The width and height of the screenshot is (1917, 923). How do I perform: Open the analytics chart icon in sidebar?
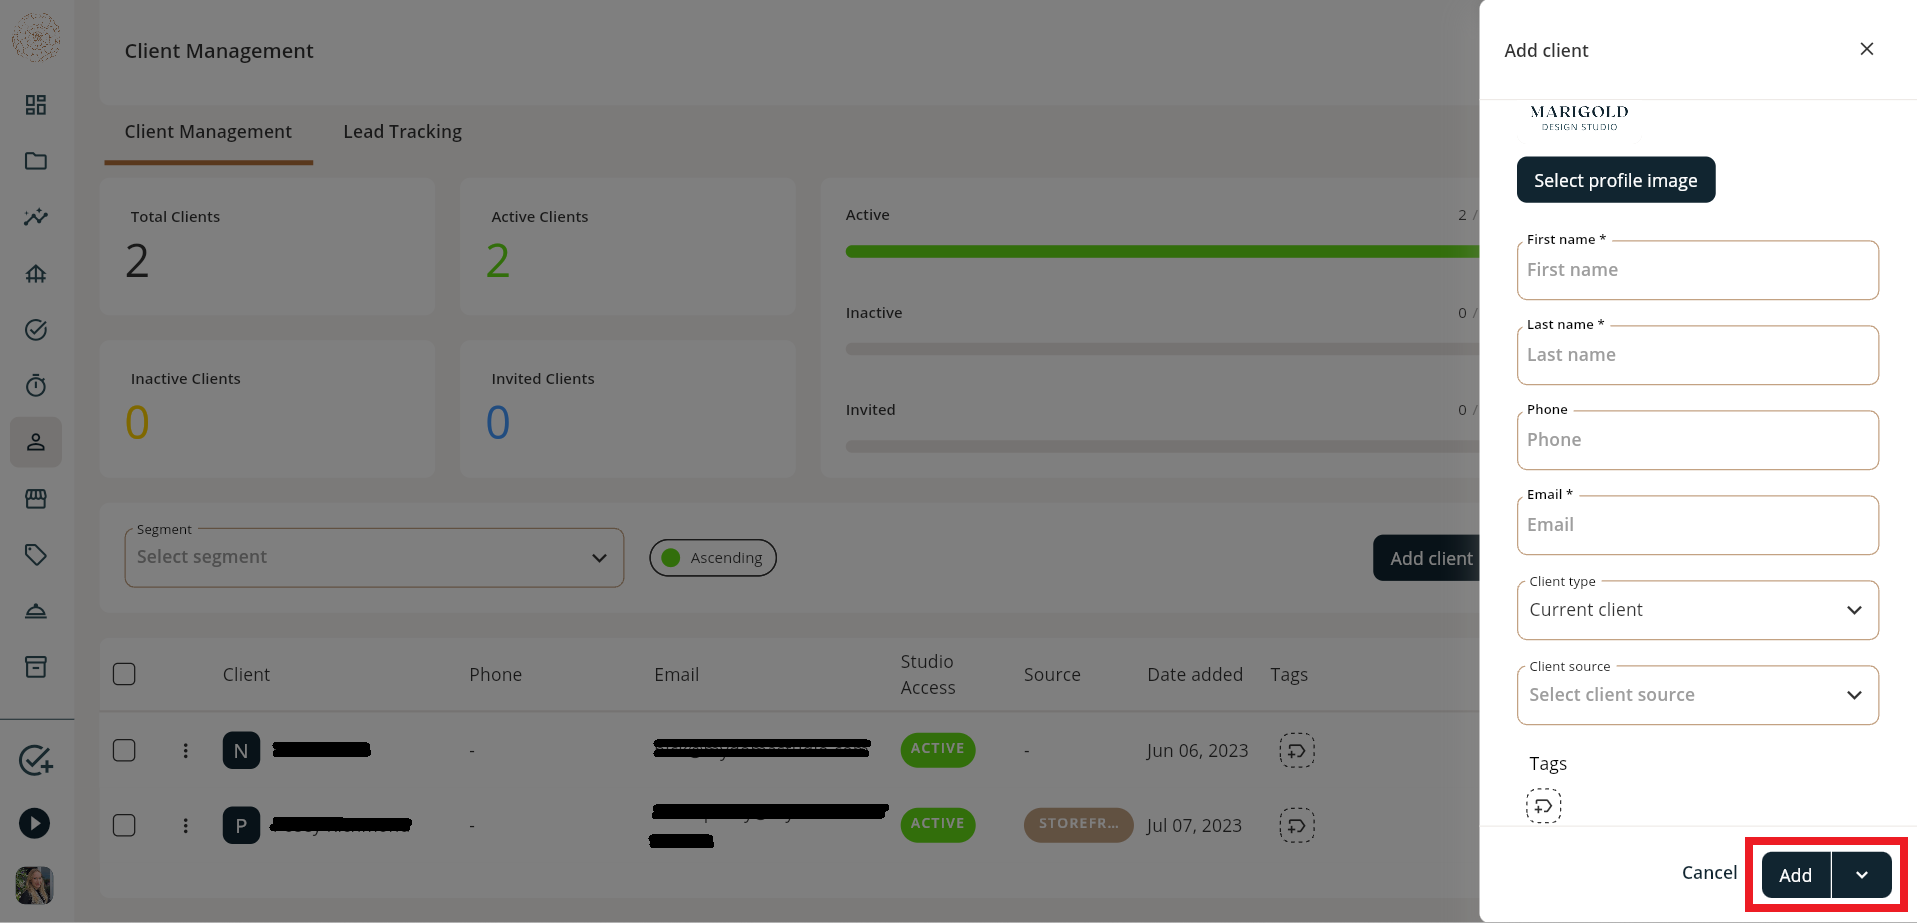click(x=36, y=217)
